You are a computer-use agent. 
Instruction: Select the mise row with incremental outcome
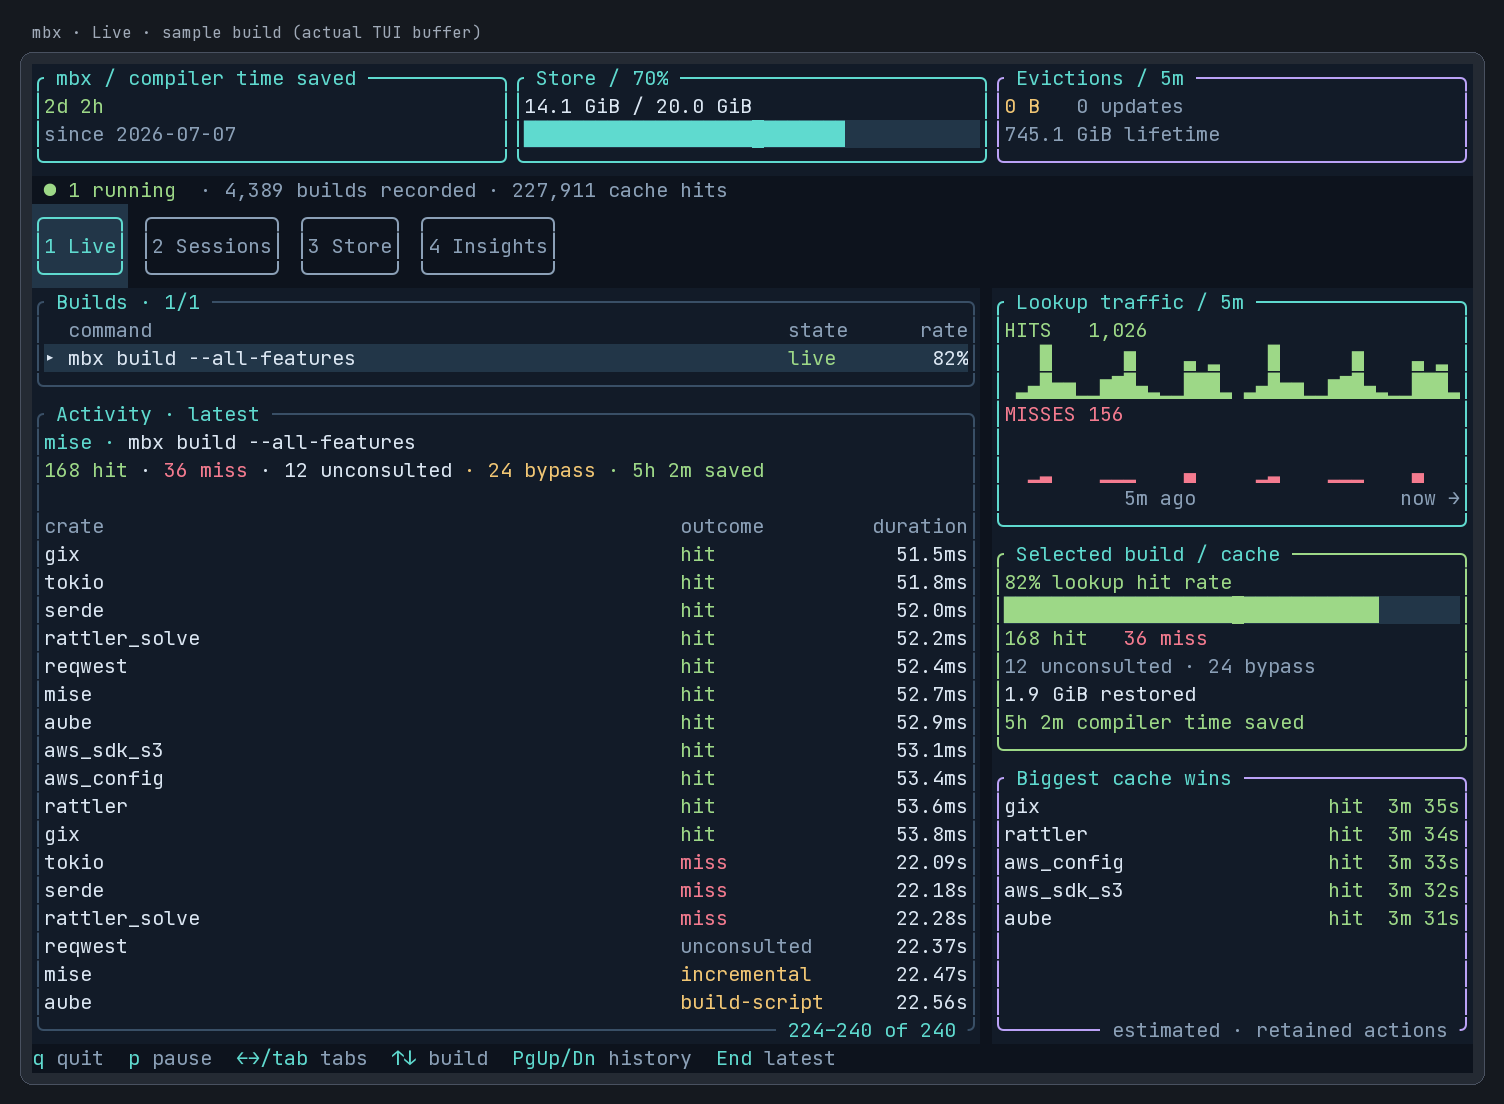click(506, 974)
